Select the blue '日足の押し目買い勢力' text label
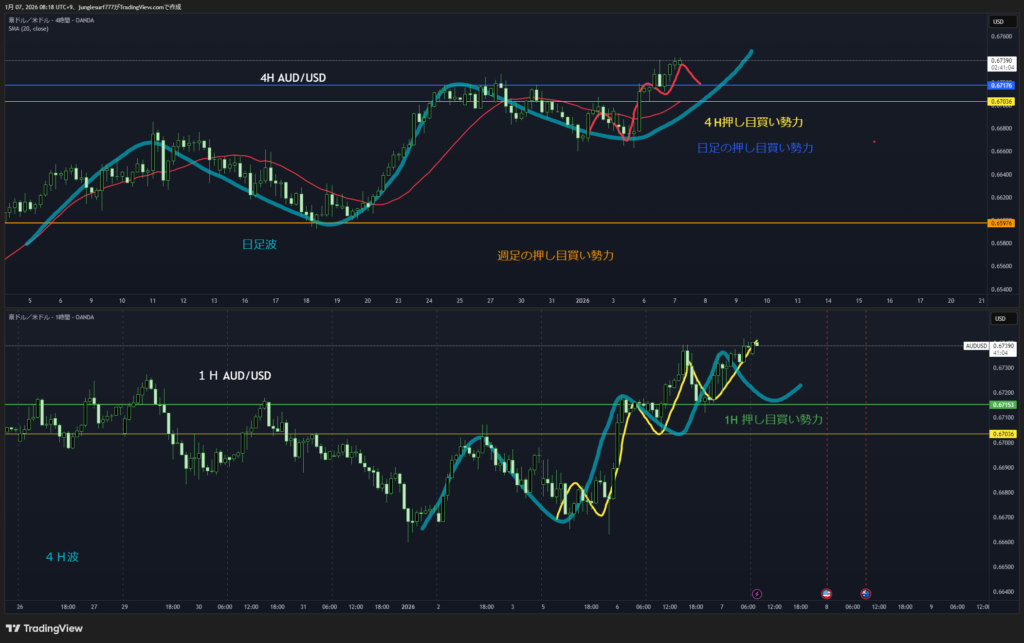This screenshot has height=643, width=1024. point(754,148)
